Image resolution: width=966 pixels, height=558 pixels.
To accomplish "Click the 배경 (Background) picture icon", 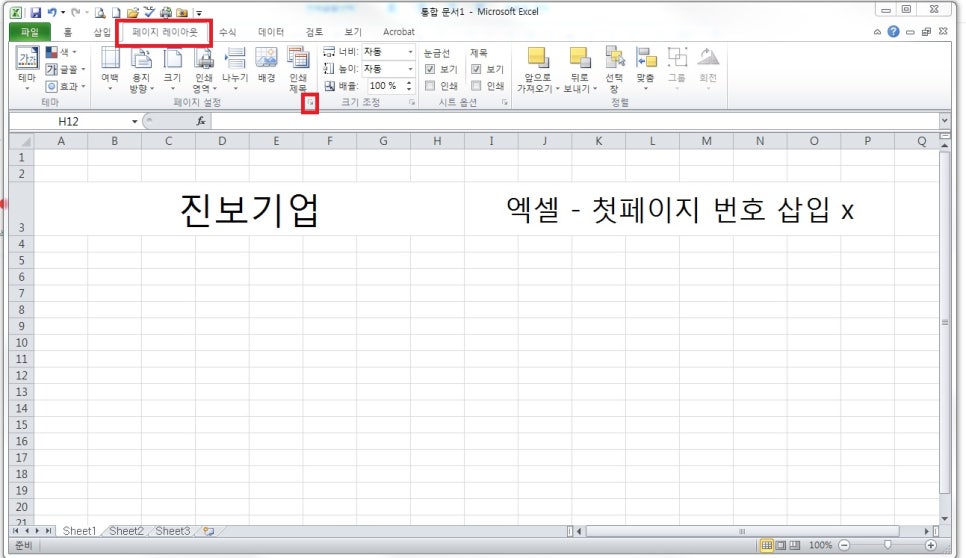I will point(266,65).
